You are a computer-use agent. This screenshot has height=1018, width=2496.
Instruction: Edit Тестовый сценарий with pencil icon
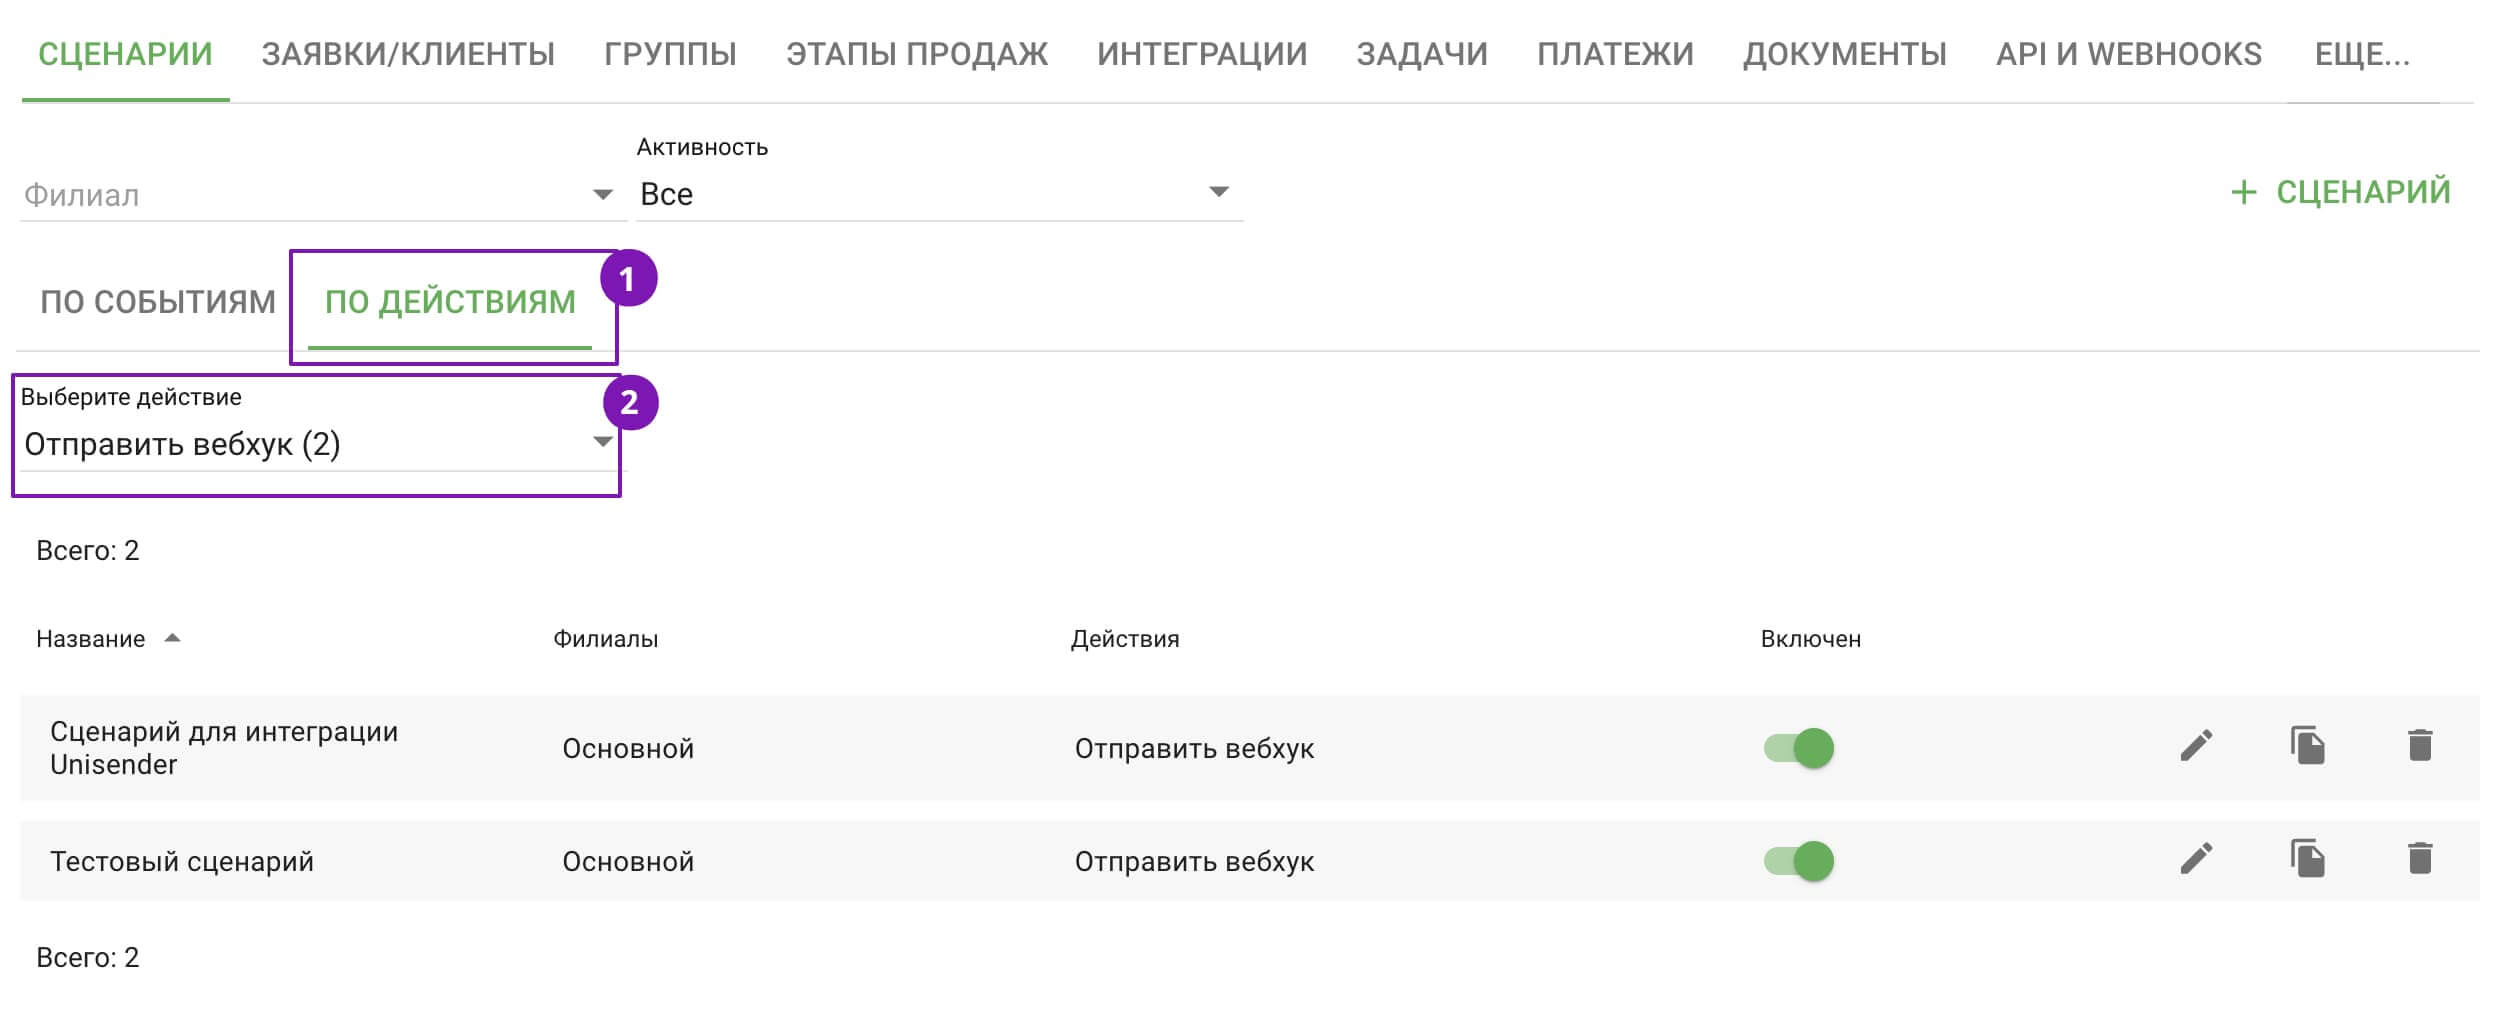(x=2196, y=858)
